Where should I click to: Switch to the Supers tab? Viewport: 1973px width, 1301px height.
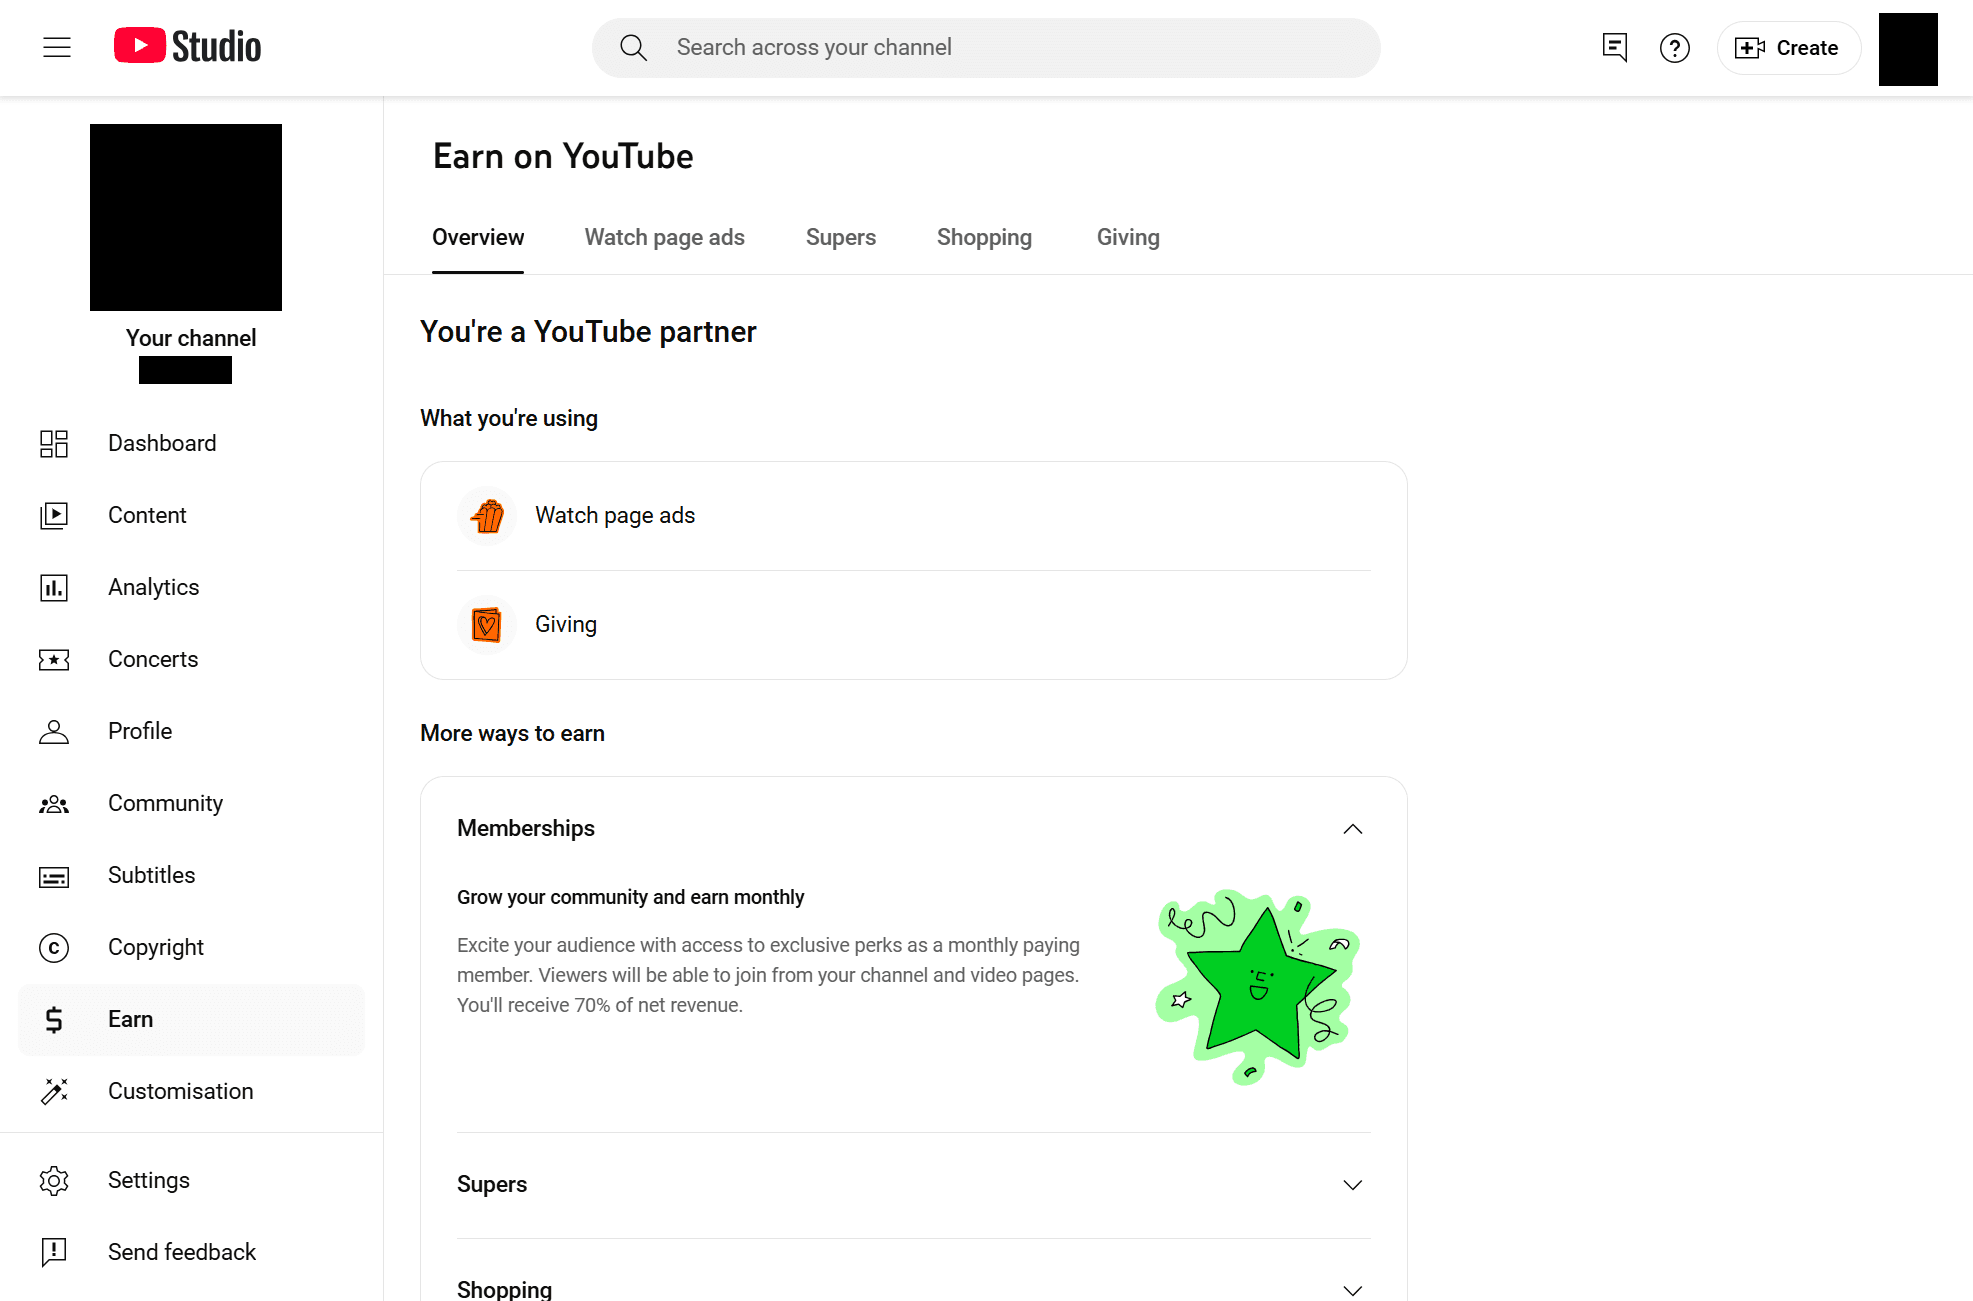click(841, 237)
